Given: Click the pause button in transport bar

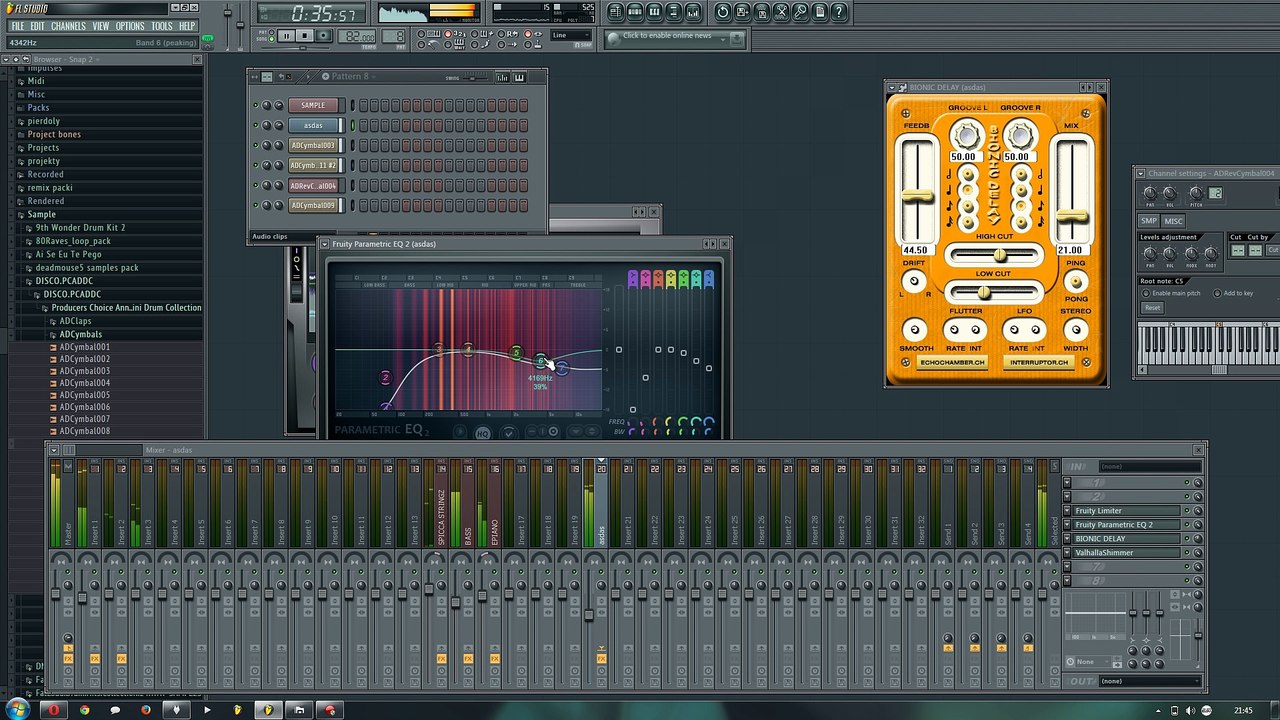Looking at the screenshot, I should click(286, 36).
